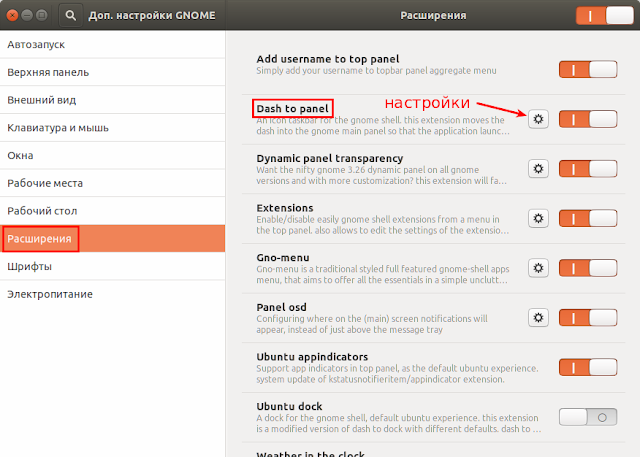Disable the Gno-menu extension switch
Image resolution: width=640 pixels, height=457 pixels.
click(588, 268)
